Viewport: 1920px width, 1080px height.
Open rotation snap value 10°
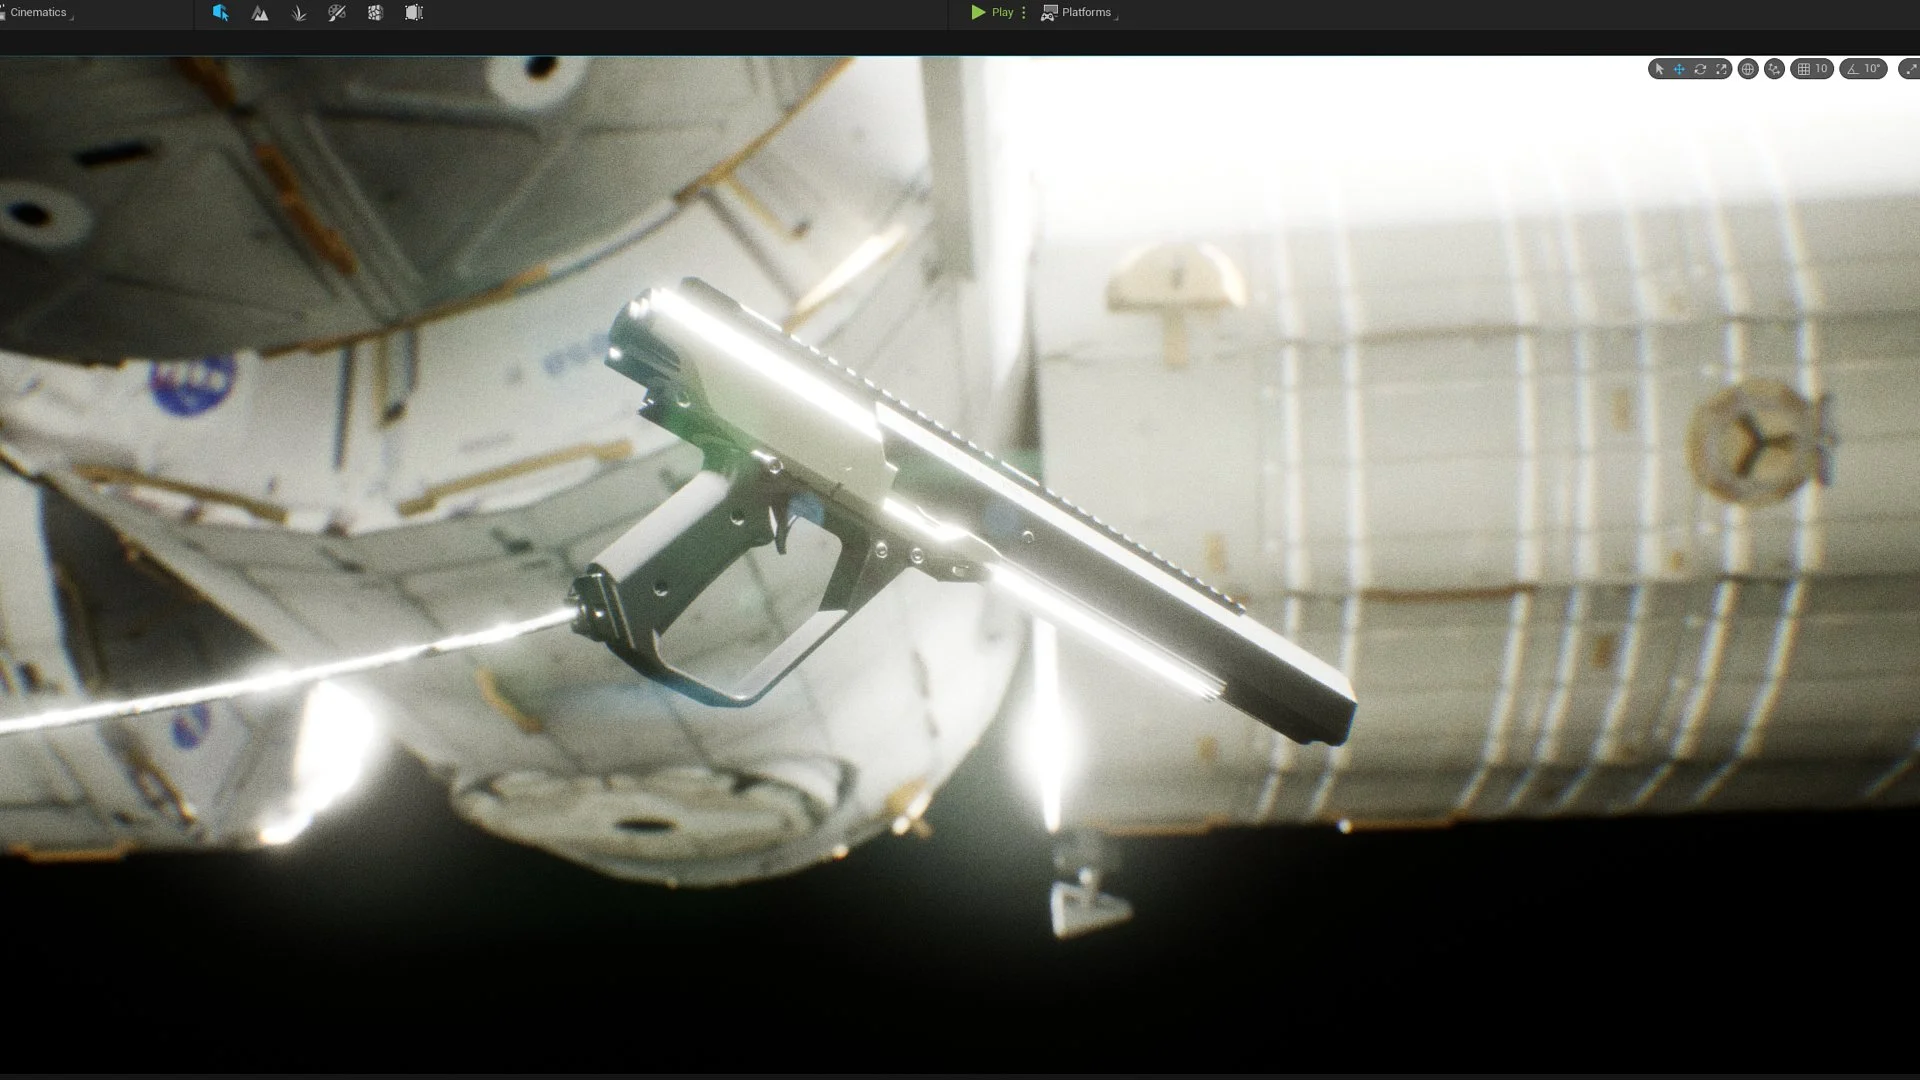[1873, 69]
